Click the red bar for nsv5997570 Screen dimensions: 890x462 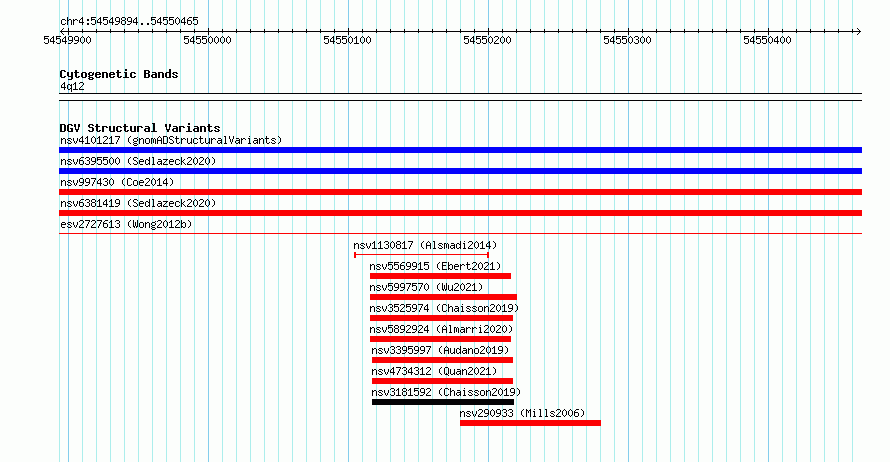pos(443,297)
